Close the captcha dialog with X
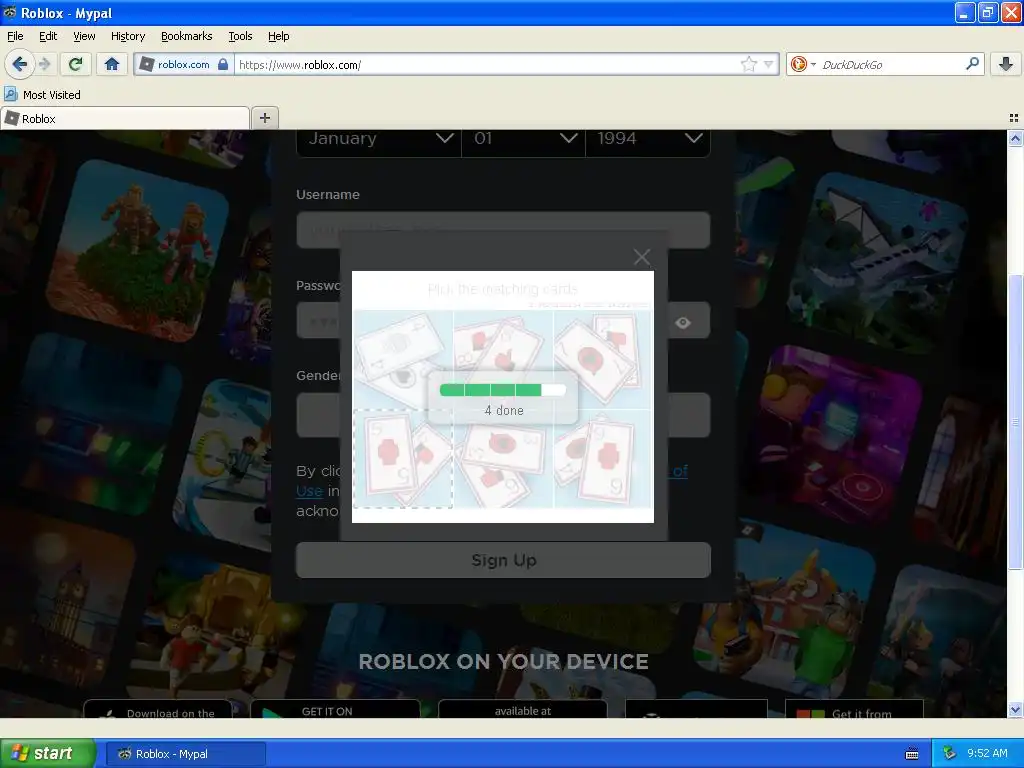Screen dimensions: 1024x768 642,257
